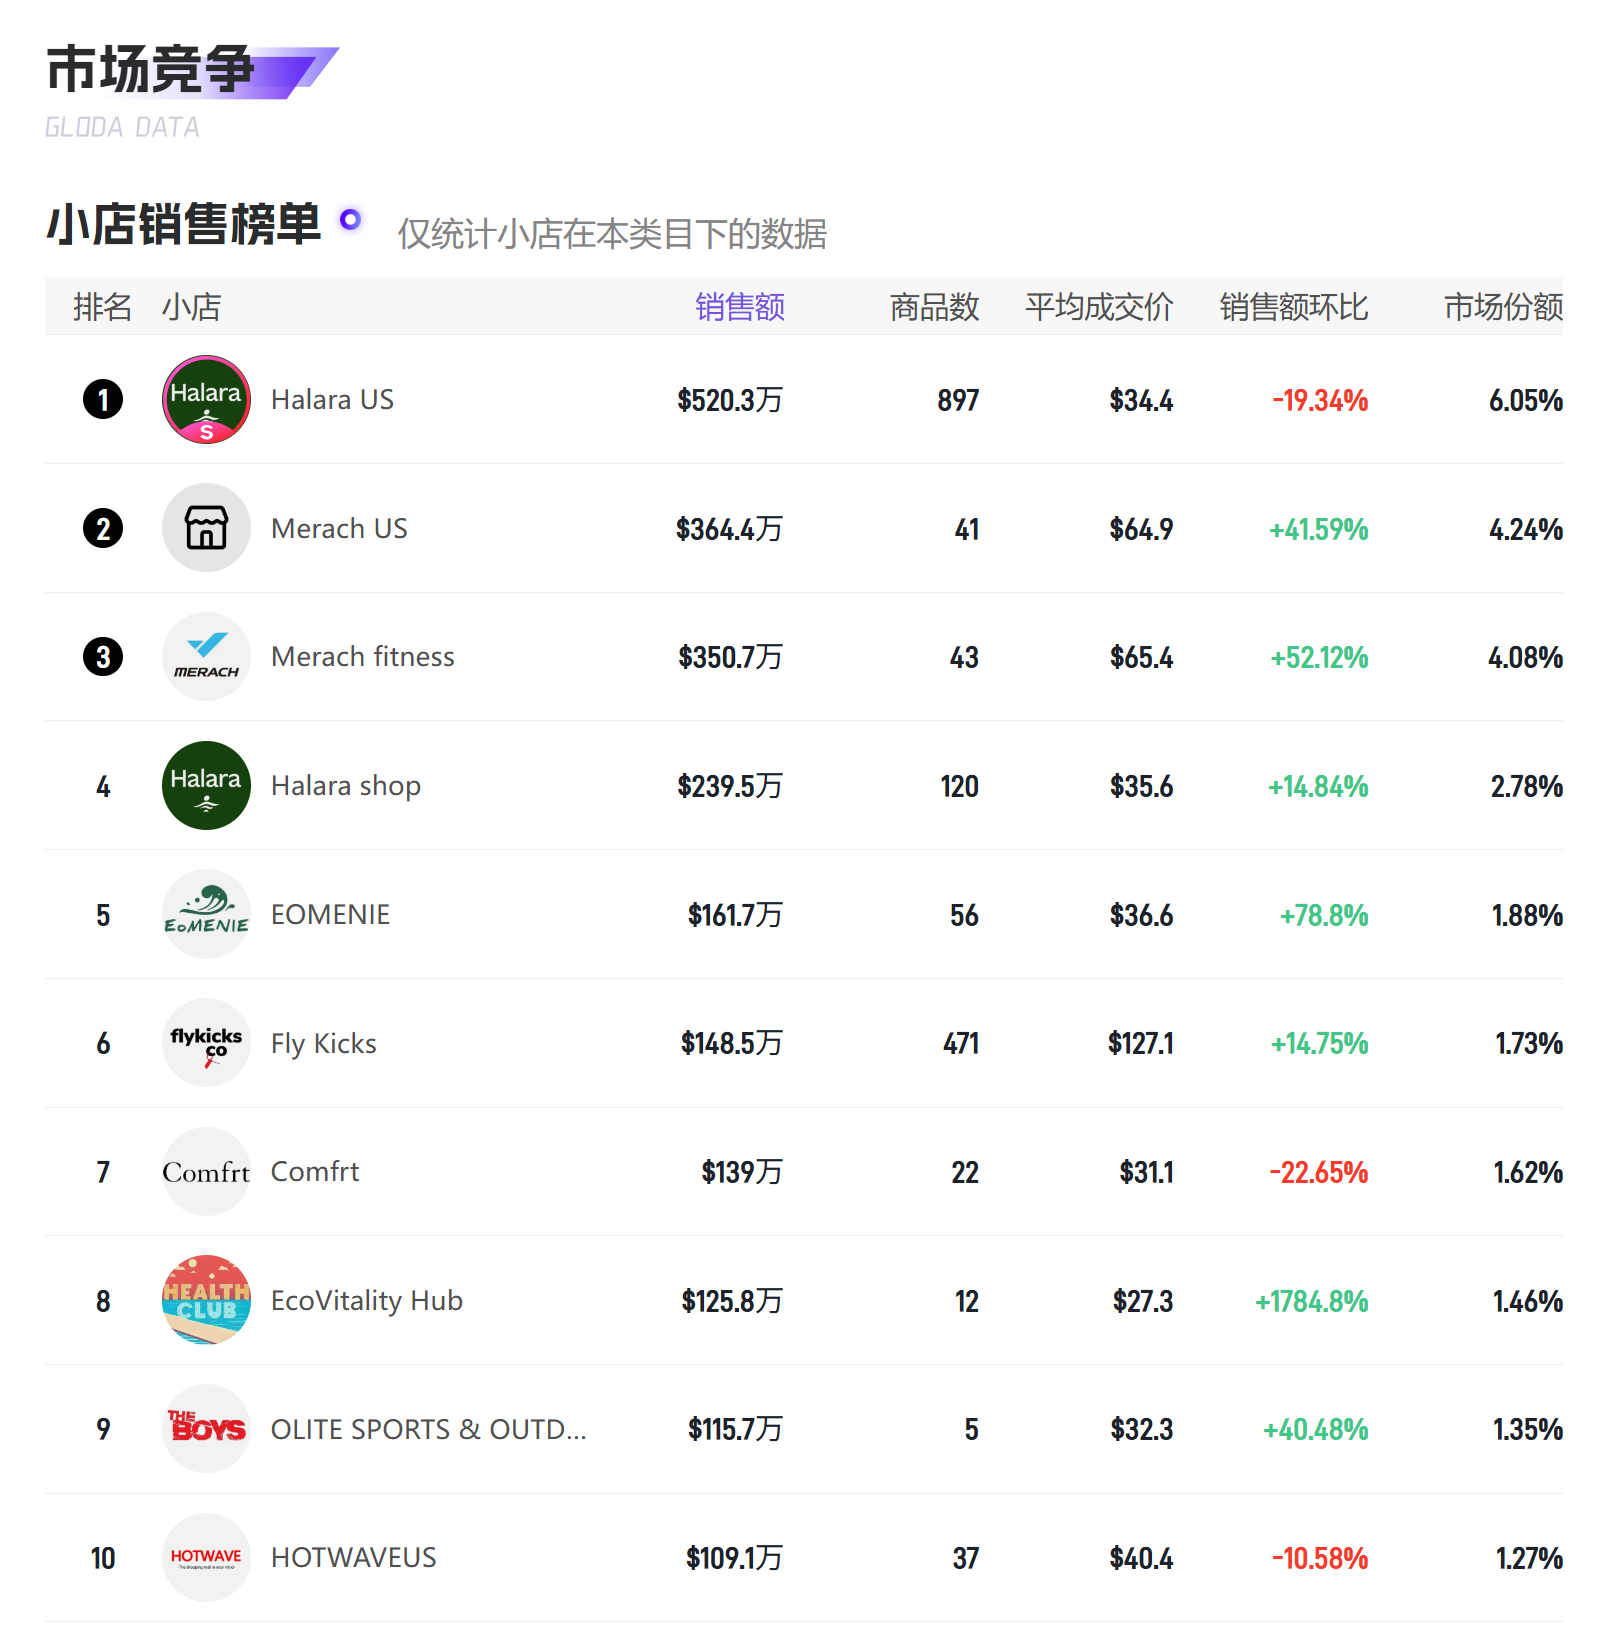The image size is (1612, 1632).
Task: Click the Fly Kicks logo
Action: click(206, 1043)
